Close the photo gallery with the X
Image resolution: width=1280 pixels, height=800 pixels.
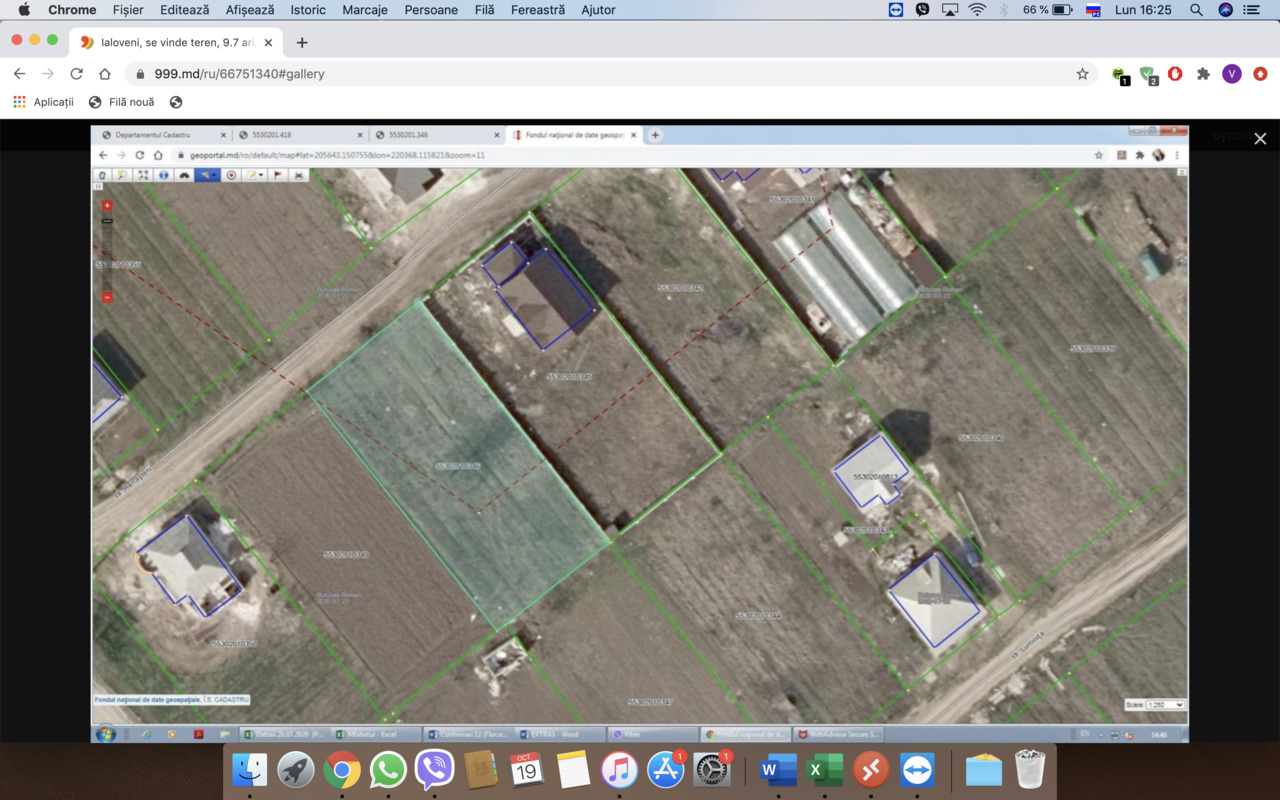(x=1260, y=139)
